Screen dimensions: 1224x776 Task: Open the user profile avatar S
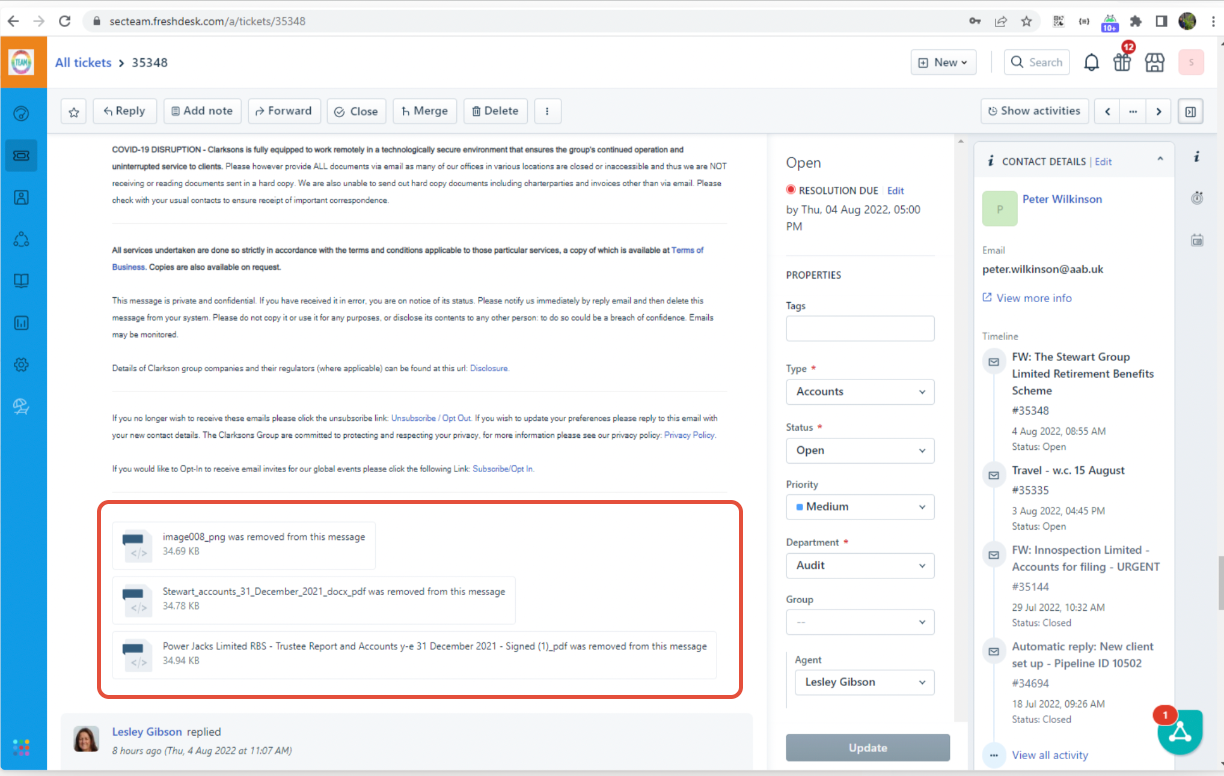coord(1191,62)
